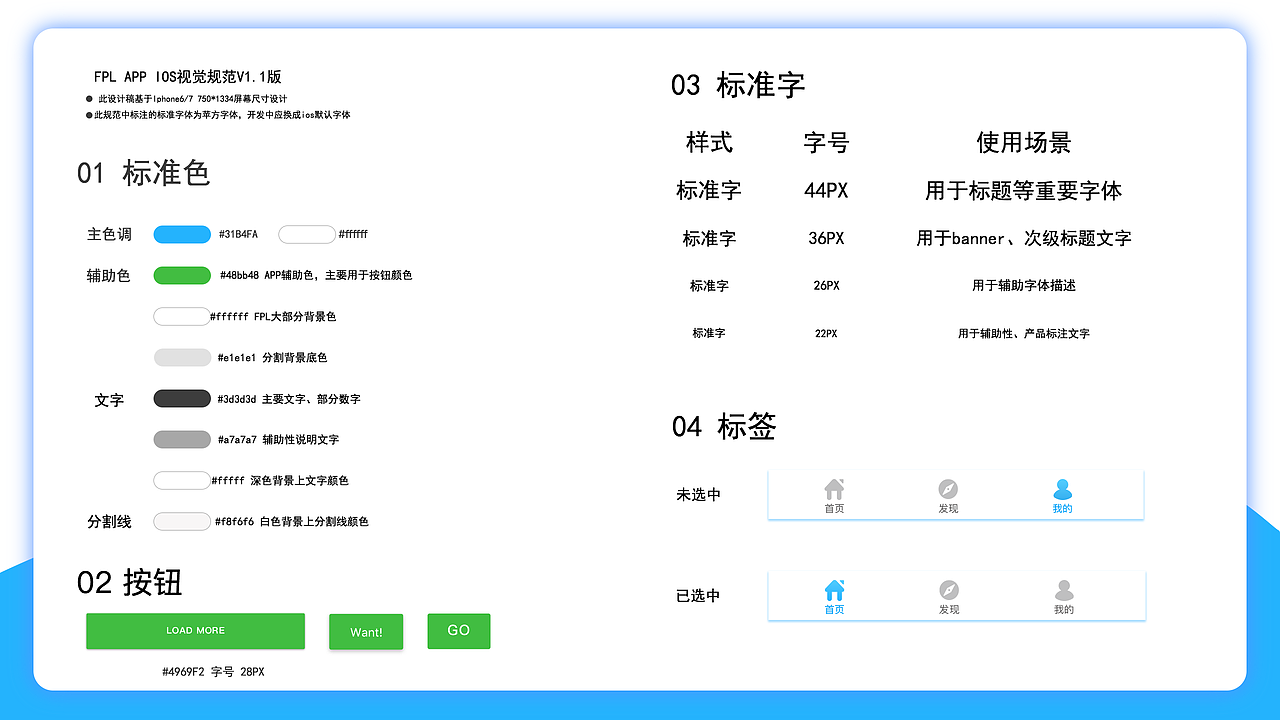Click the 未选中 row label
Viewport: 1280px width, 720px height.
tap(698, 494)
